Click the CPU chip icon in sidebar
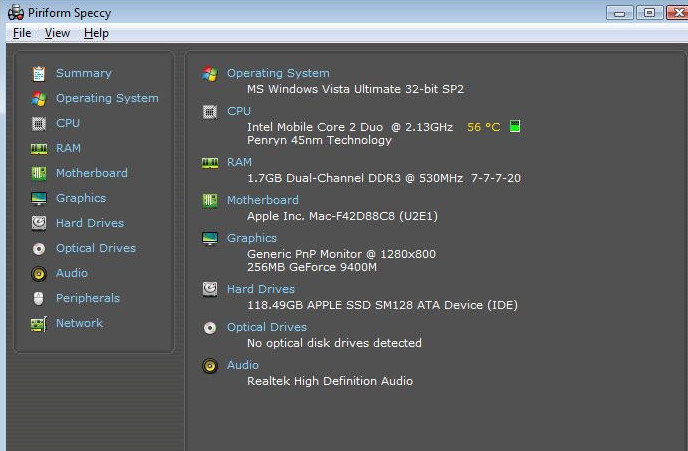The width and height of the screenshot is (688, 451). point(39,124)
